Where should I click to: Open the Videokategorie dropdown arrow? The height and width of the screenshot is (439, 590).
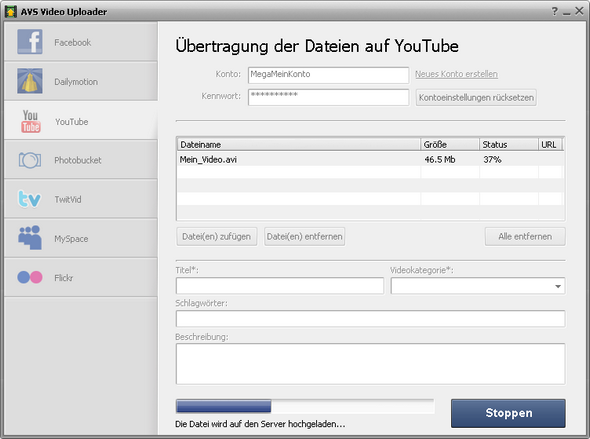558,286
